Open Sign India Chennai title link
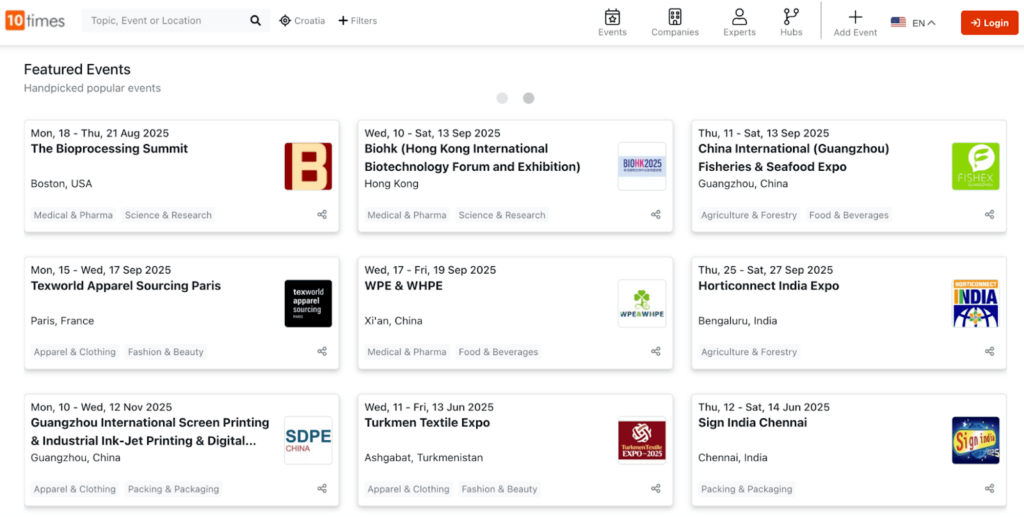Viewport: 1024px width, 517px height. pyautogui.click(x=752, y=423)
